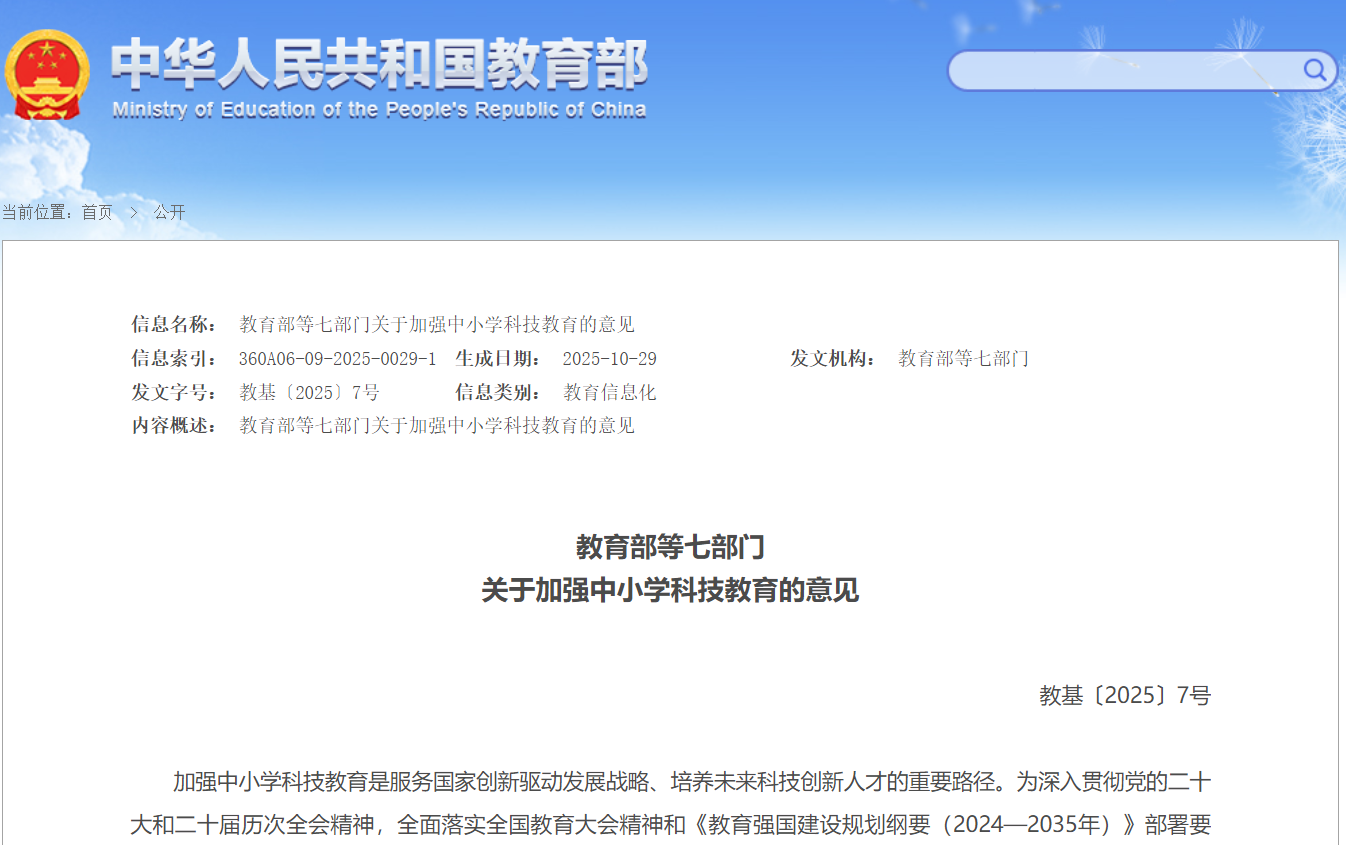Click the 中华人民共和国教育部 site title
The image size is (1346, 845).
click(x=379, y=65)
